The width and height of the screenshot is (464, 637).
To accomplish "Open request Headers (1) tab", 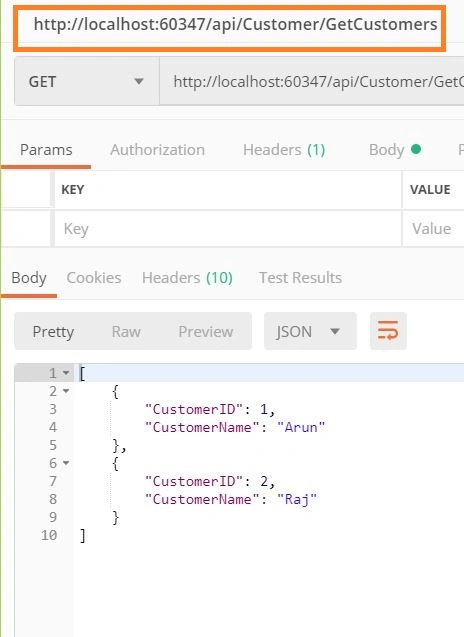I will 284,150.
